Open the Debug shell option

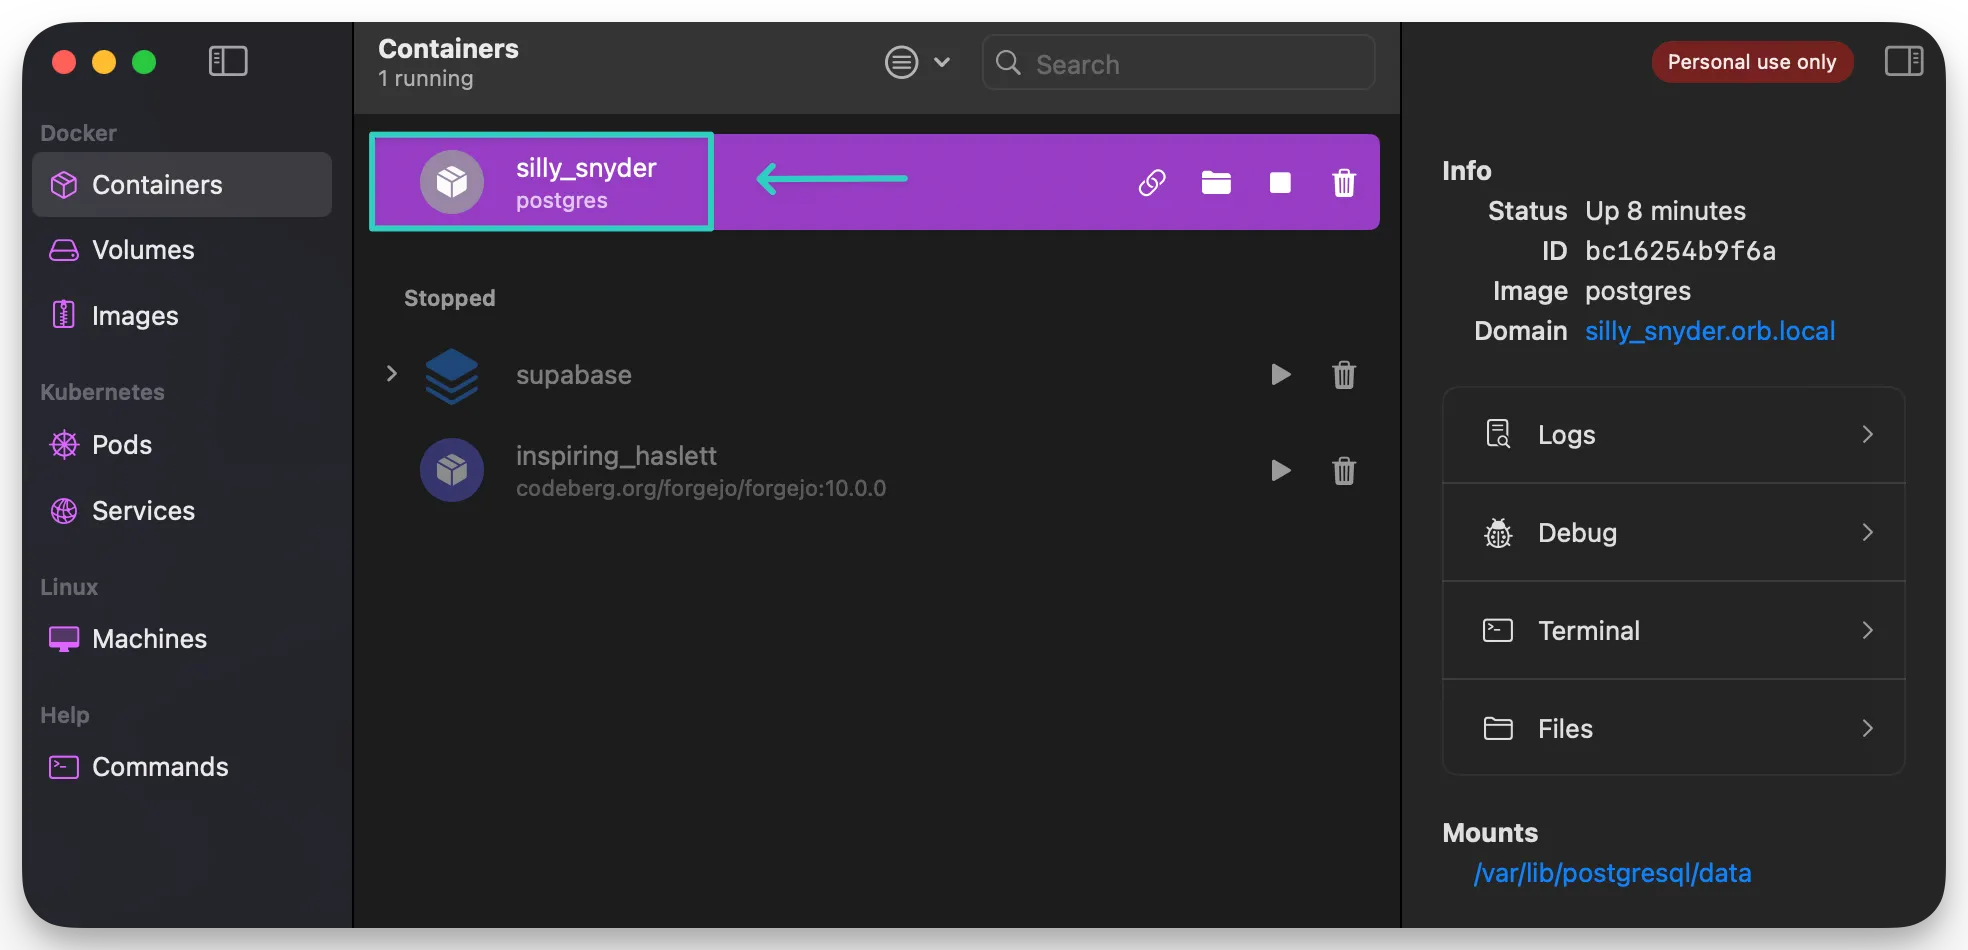click(1674, 533)
